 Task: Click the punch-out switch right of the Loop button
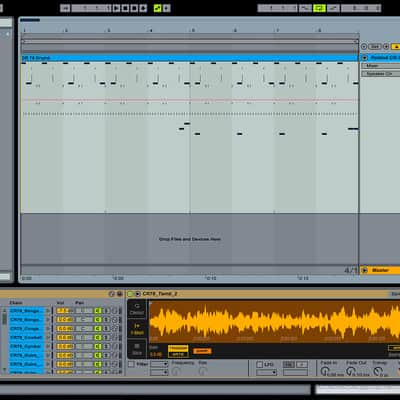point(333,8)
